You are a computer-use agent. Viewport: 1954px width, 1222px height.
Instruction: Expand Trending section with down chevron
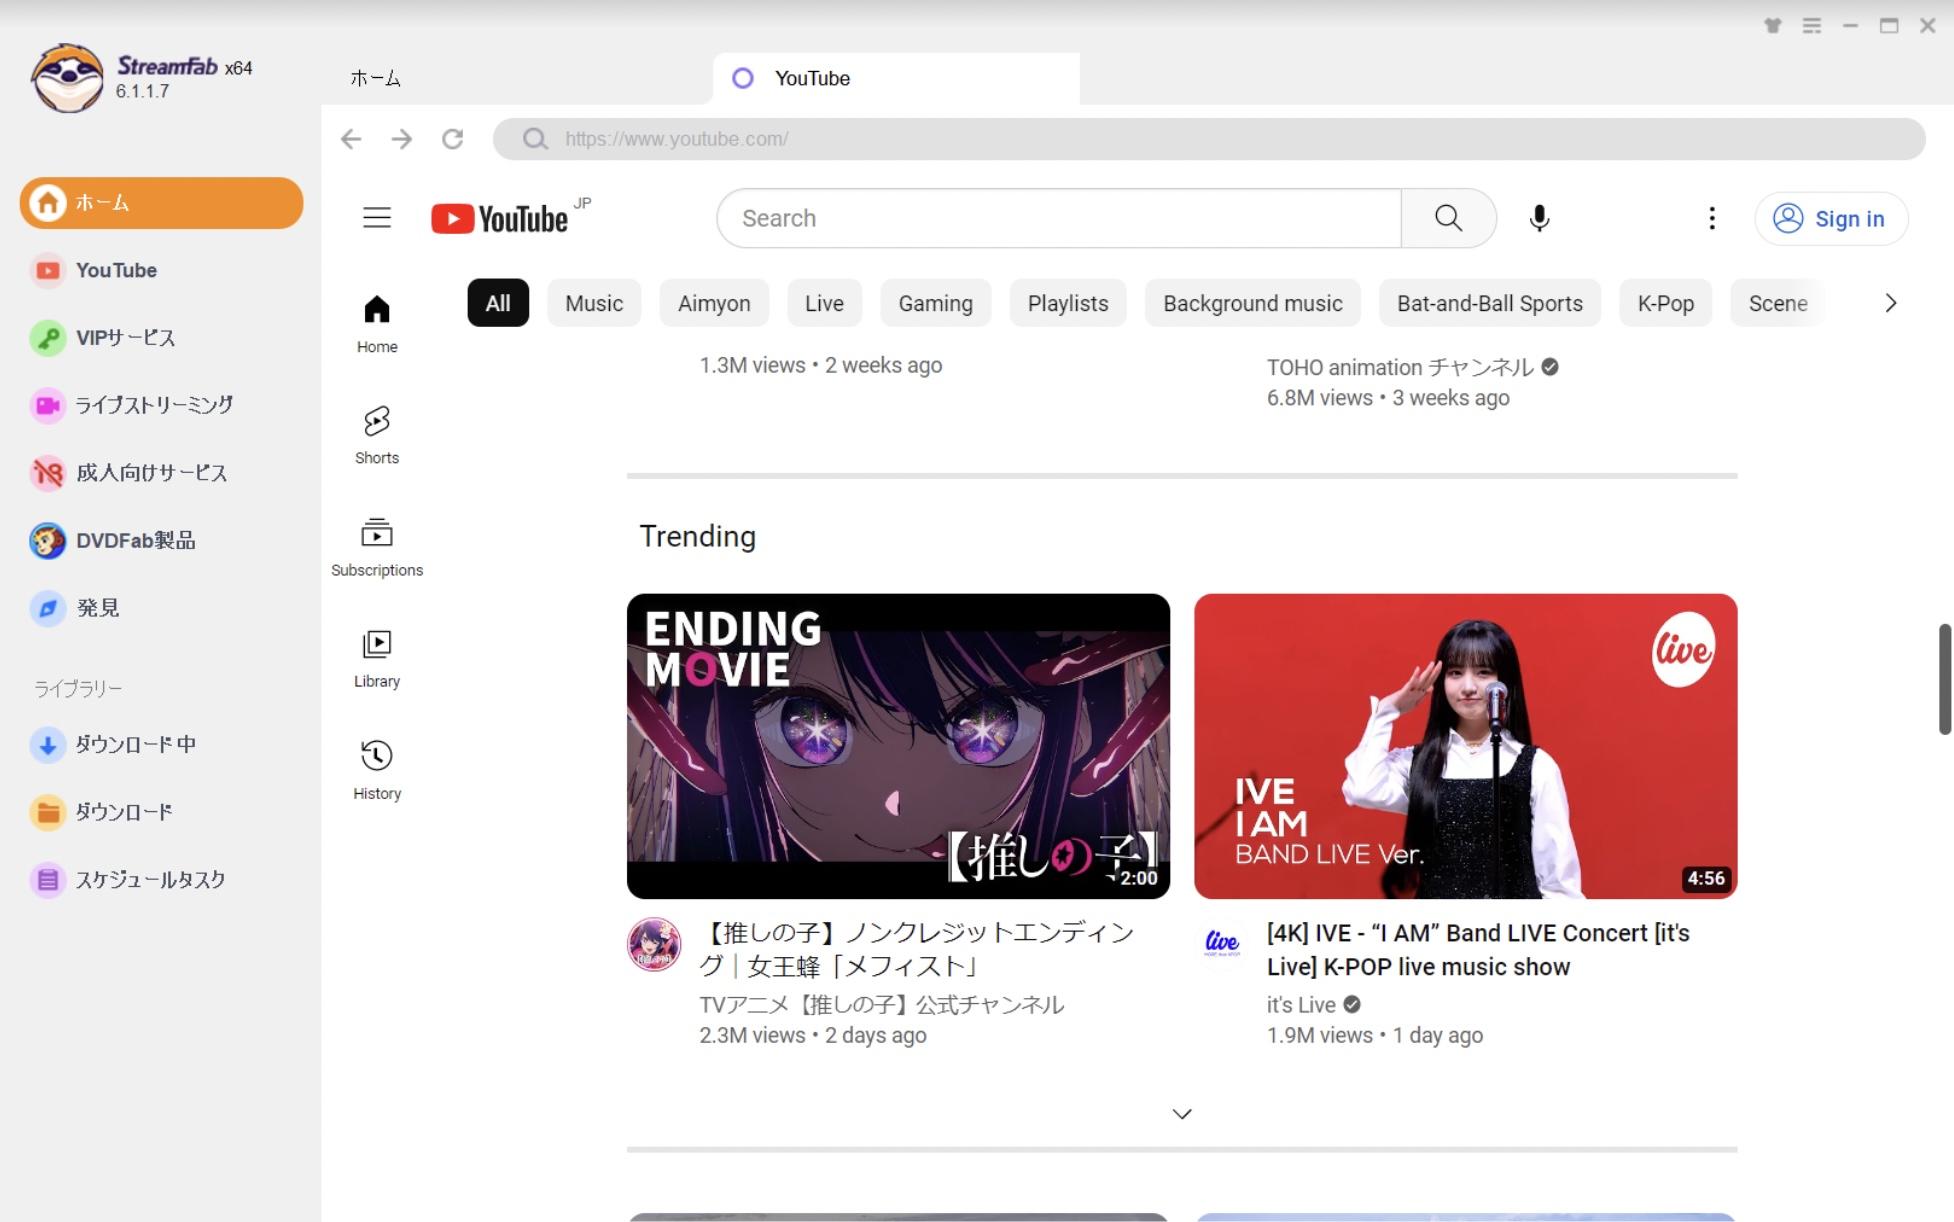pos(1182,1114)
